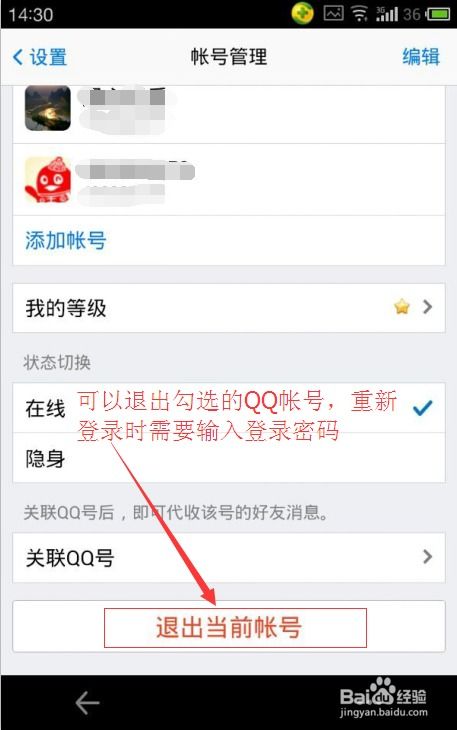Select the red QQ penguin avatar account
457x730 pixels.
pos(47,180)
